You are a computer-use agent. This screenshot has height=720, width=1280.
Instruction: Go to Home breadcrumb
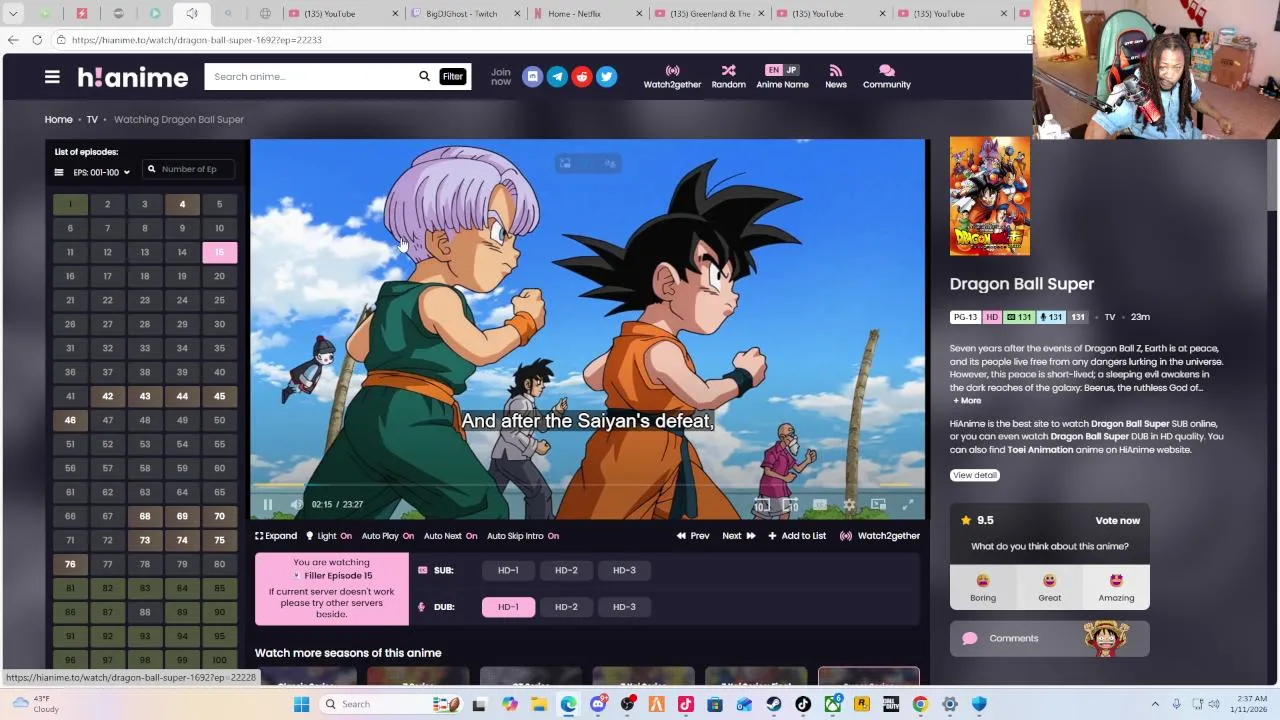coord(58,119)
